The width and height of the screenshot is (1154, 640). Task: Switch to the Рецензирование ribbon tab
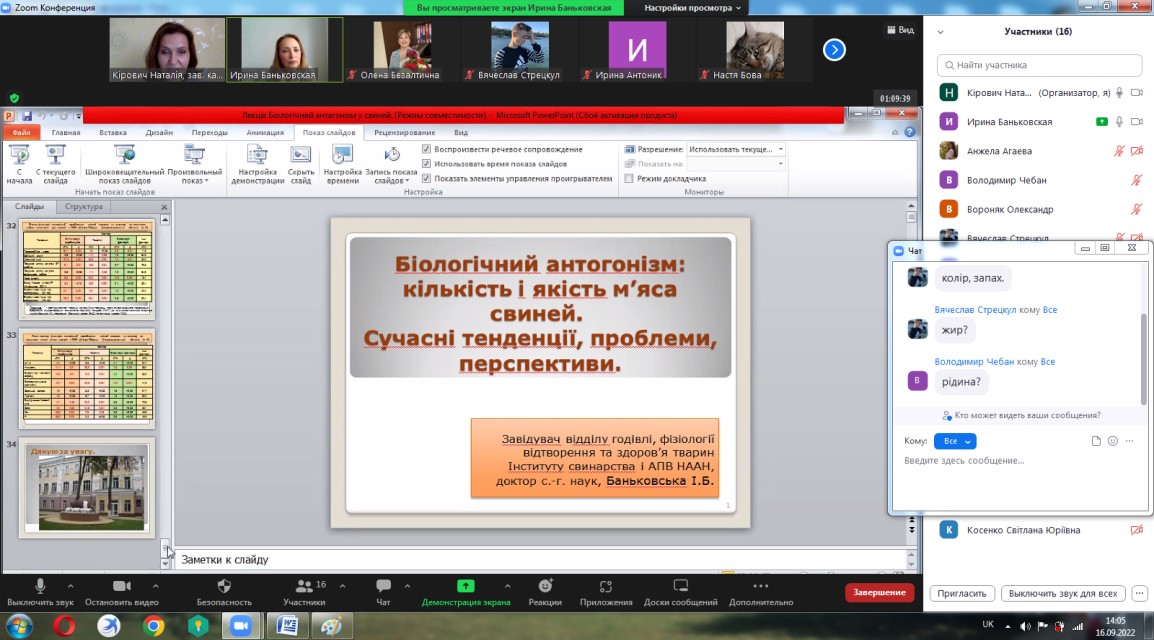[x=405, y=132]
